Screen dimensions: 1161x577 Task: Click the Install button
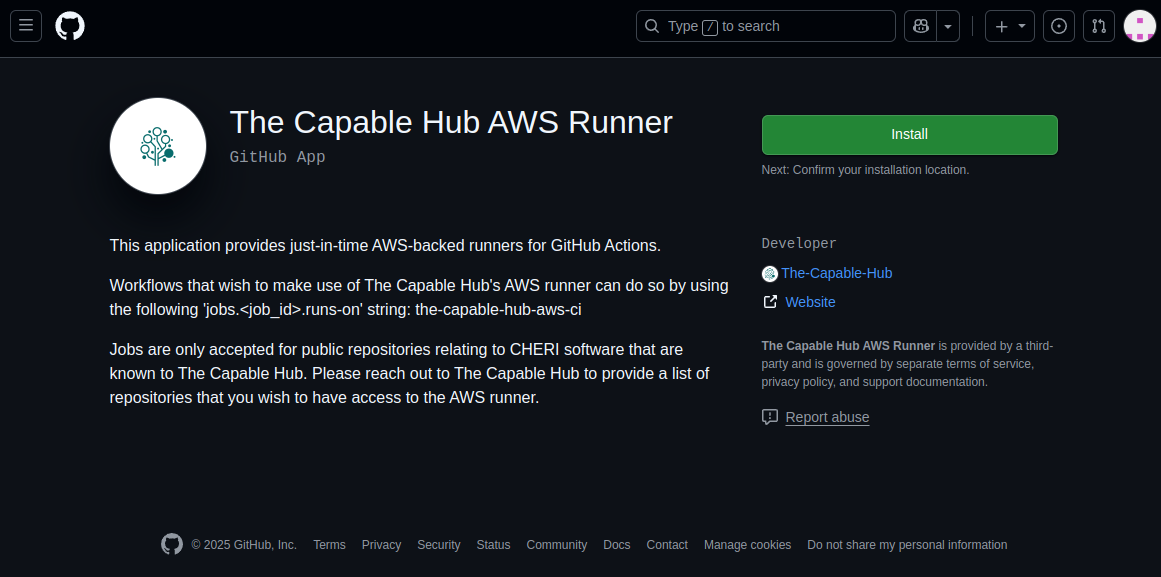pos(909,134)
